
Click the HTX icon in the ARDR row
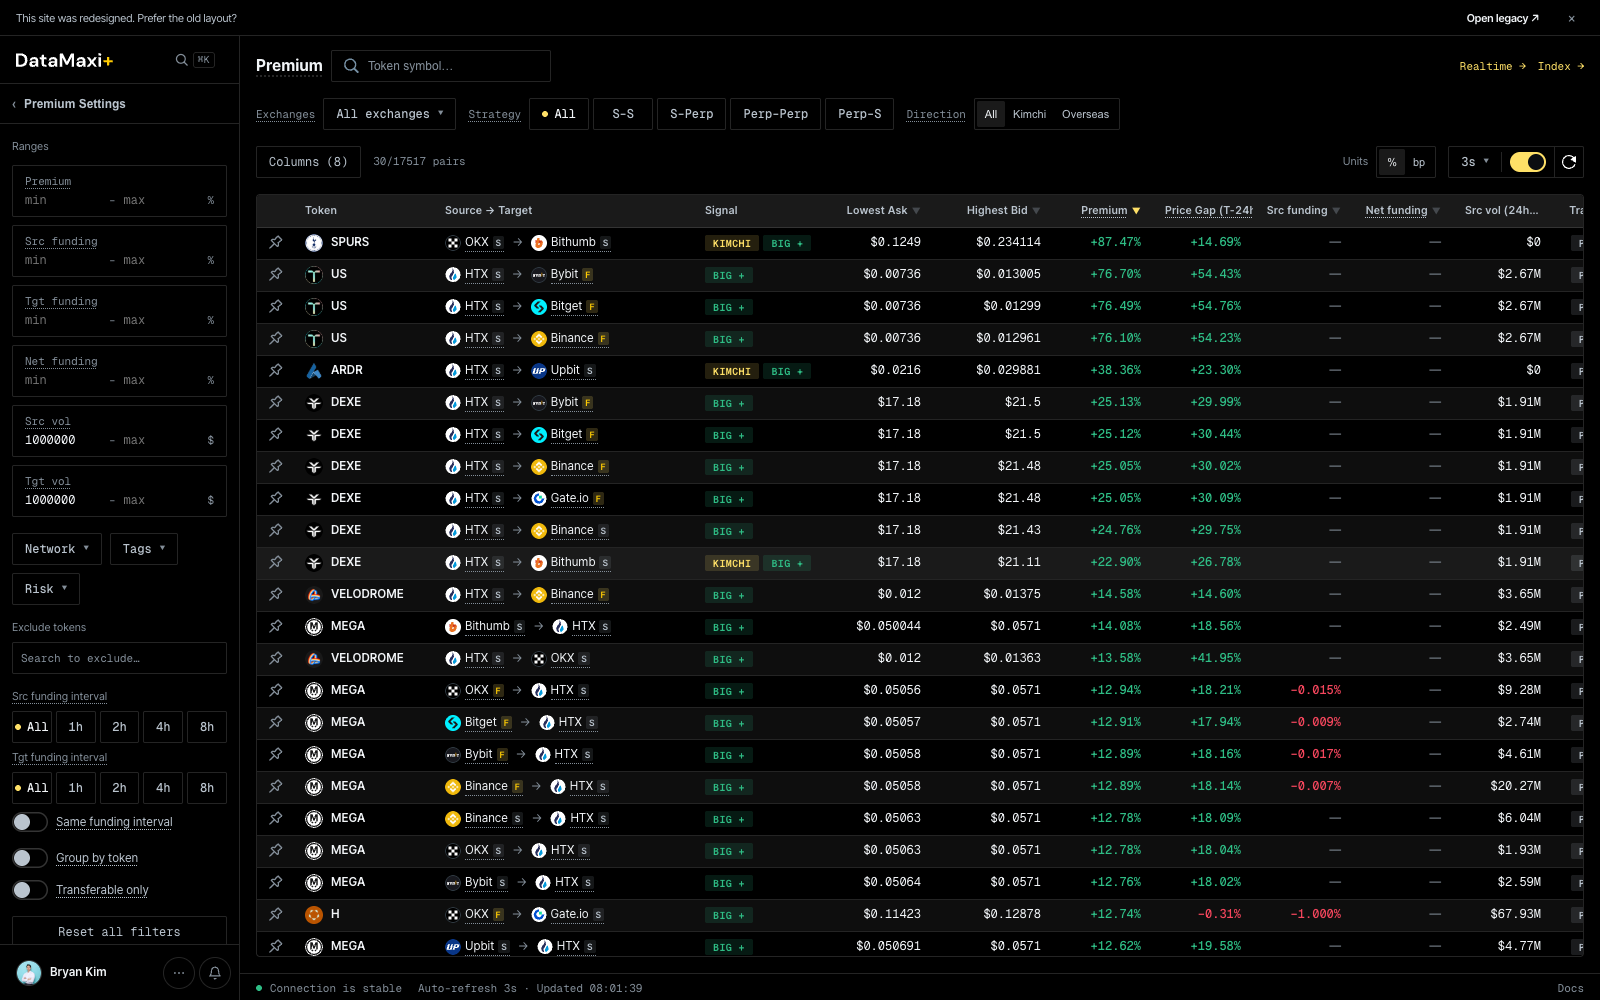coord(453,370)
